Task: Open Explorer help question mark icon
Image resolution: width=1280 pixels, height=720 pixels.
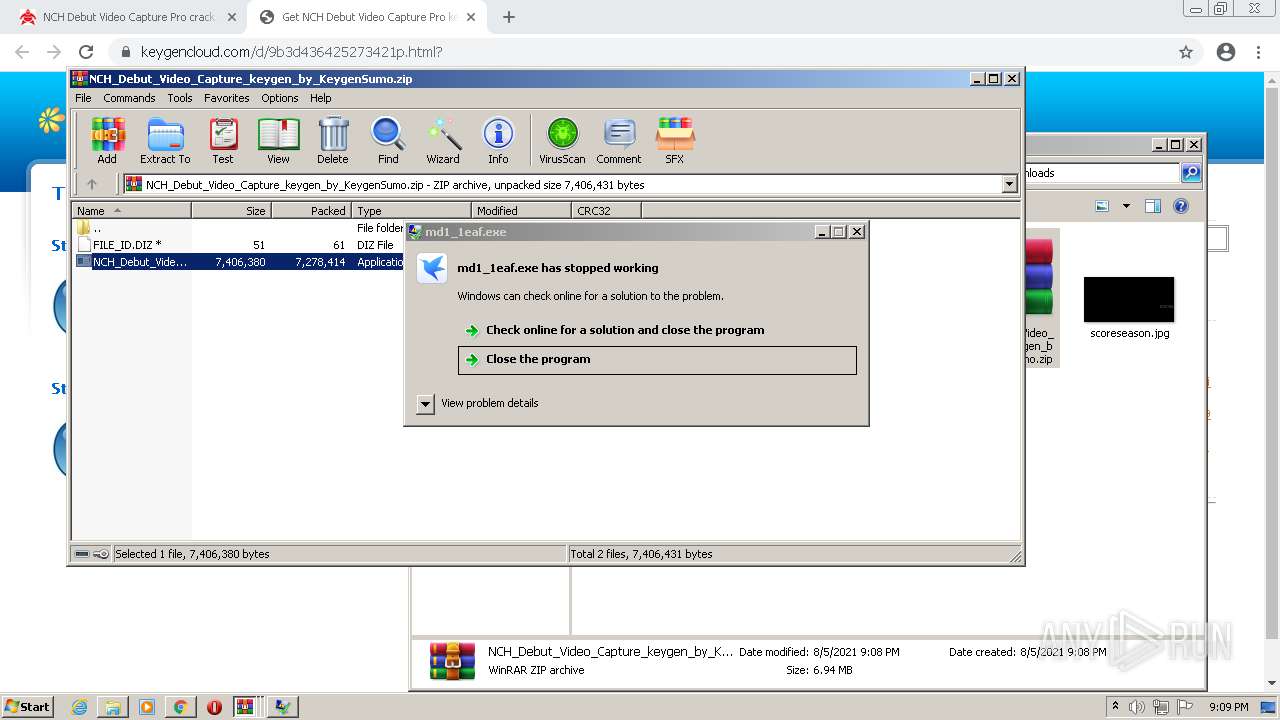Action: (1181, 206)
